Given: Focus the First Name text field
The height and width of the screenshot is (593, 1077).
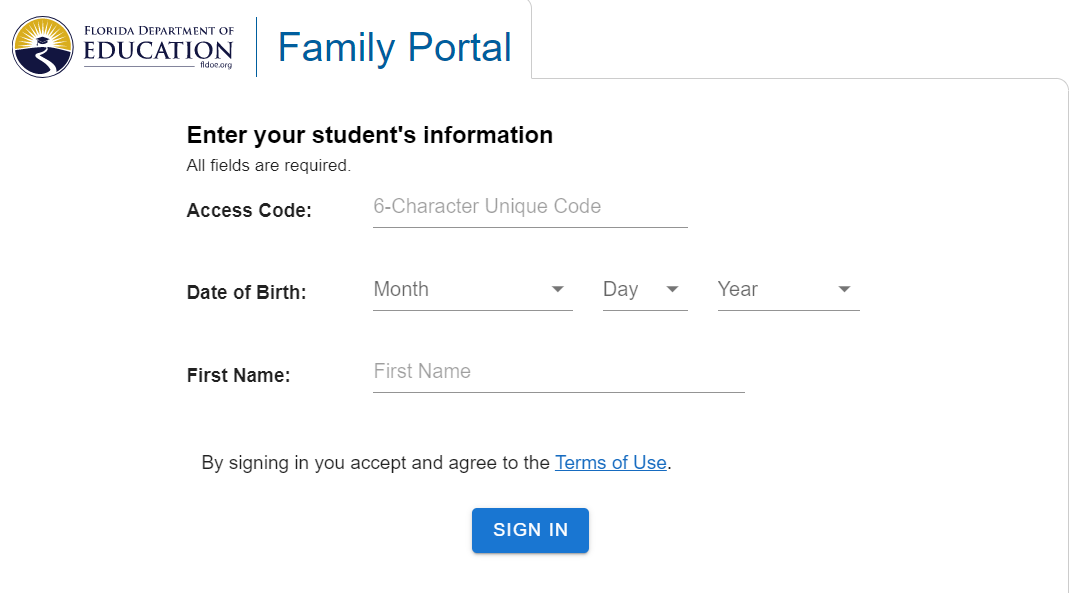Looking at the screenshot, I should click(x=558, y=372).
